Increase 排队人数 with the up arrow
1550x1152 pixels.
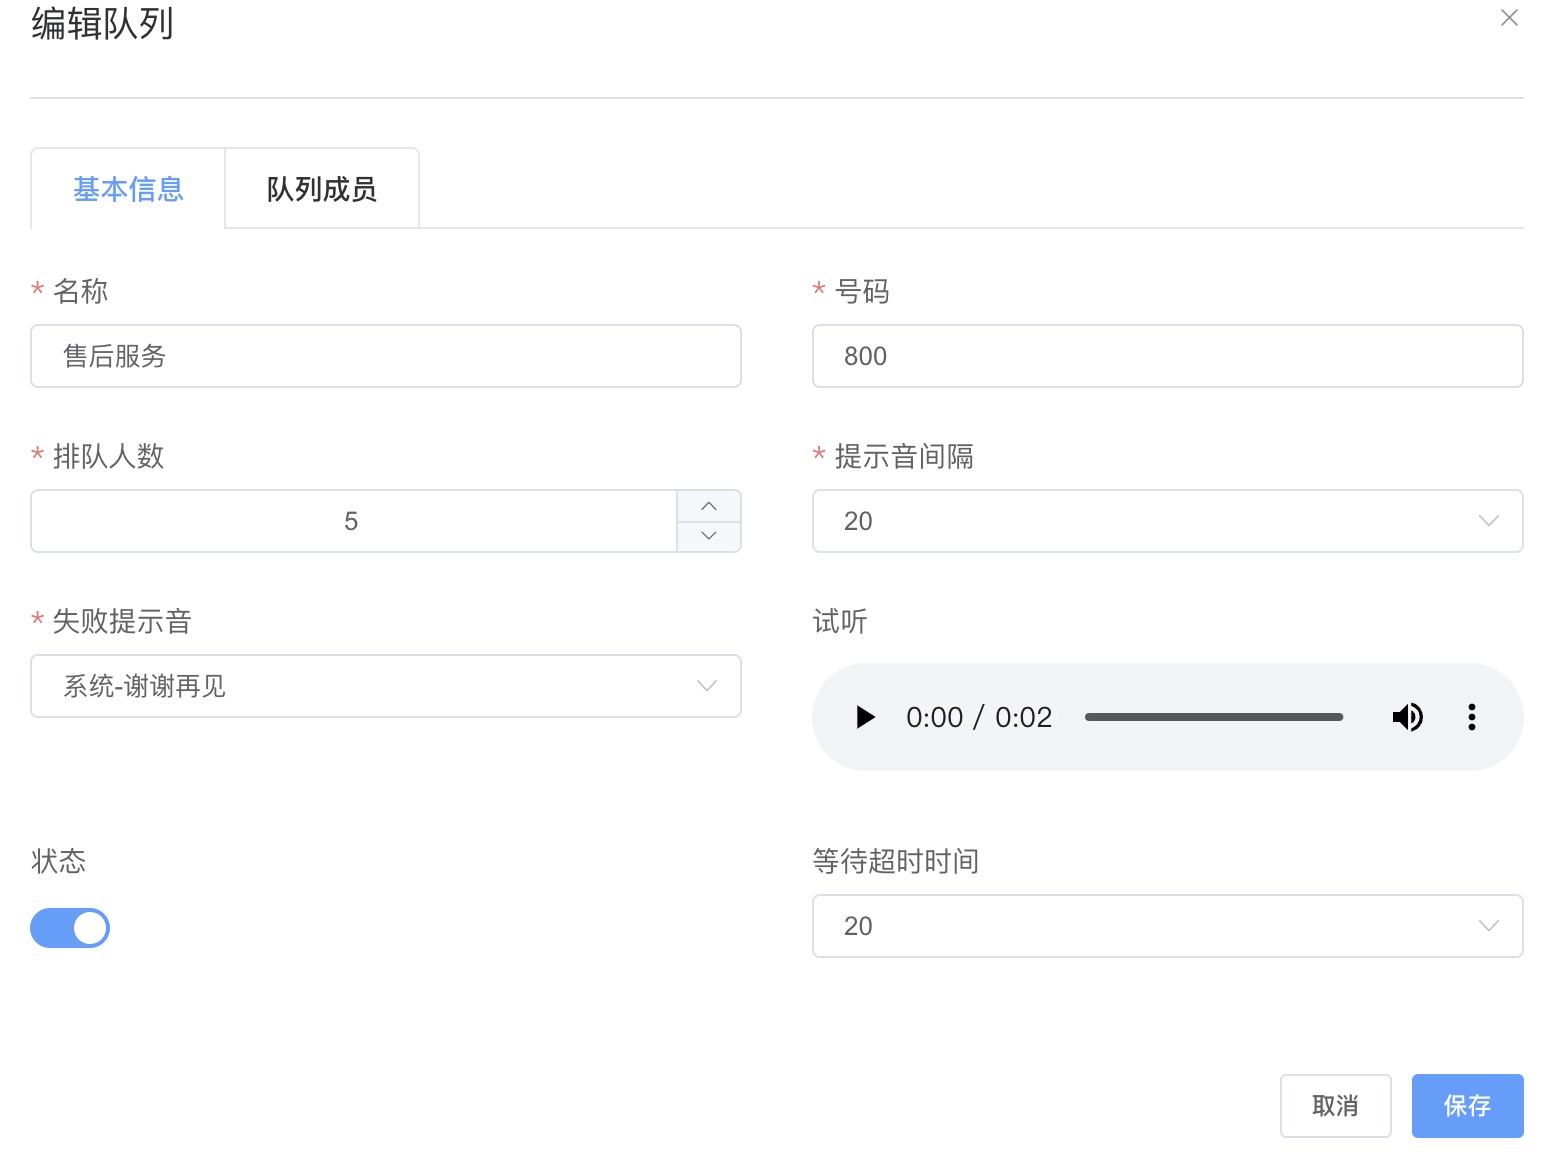pos(709,506)
